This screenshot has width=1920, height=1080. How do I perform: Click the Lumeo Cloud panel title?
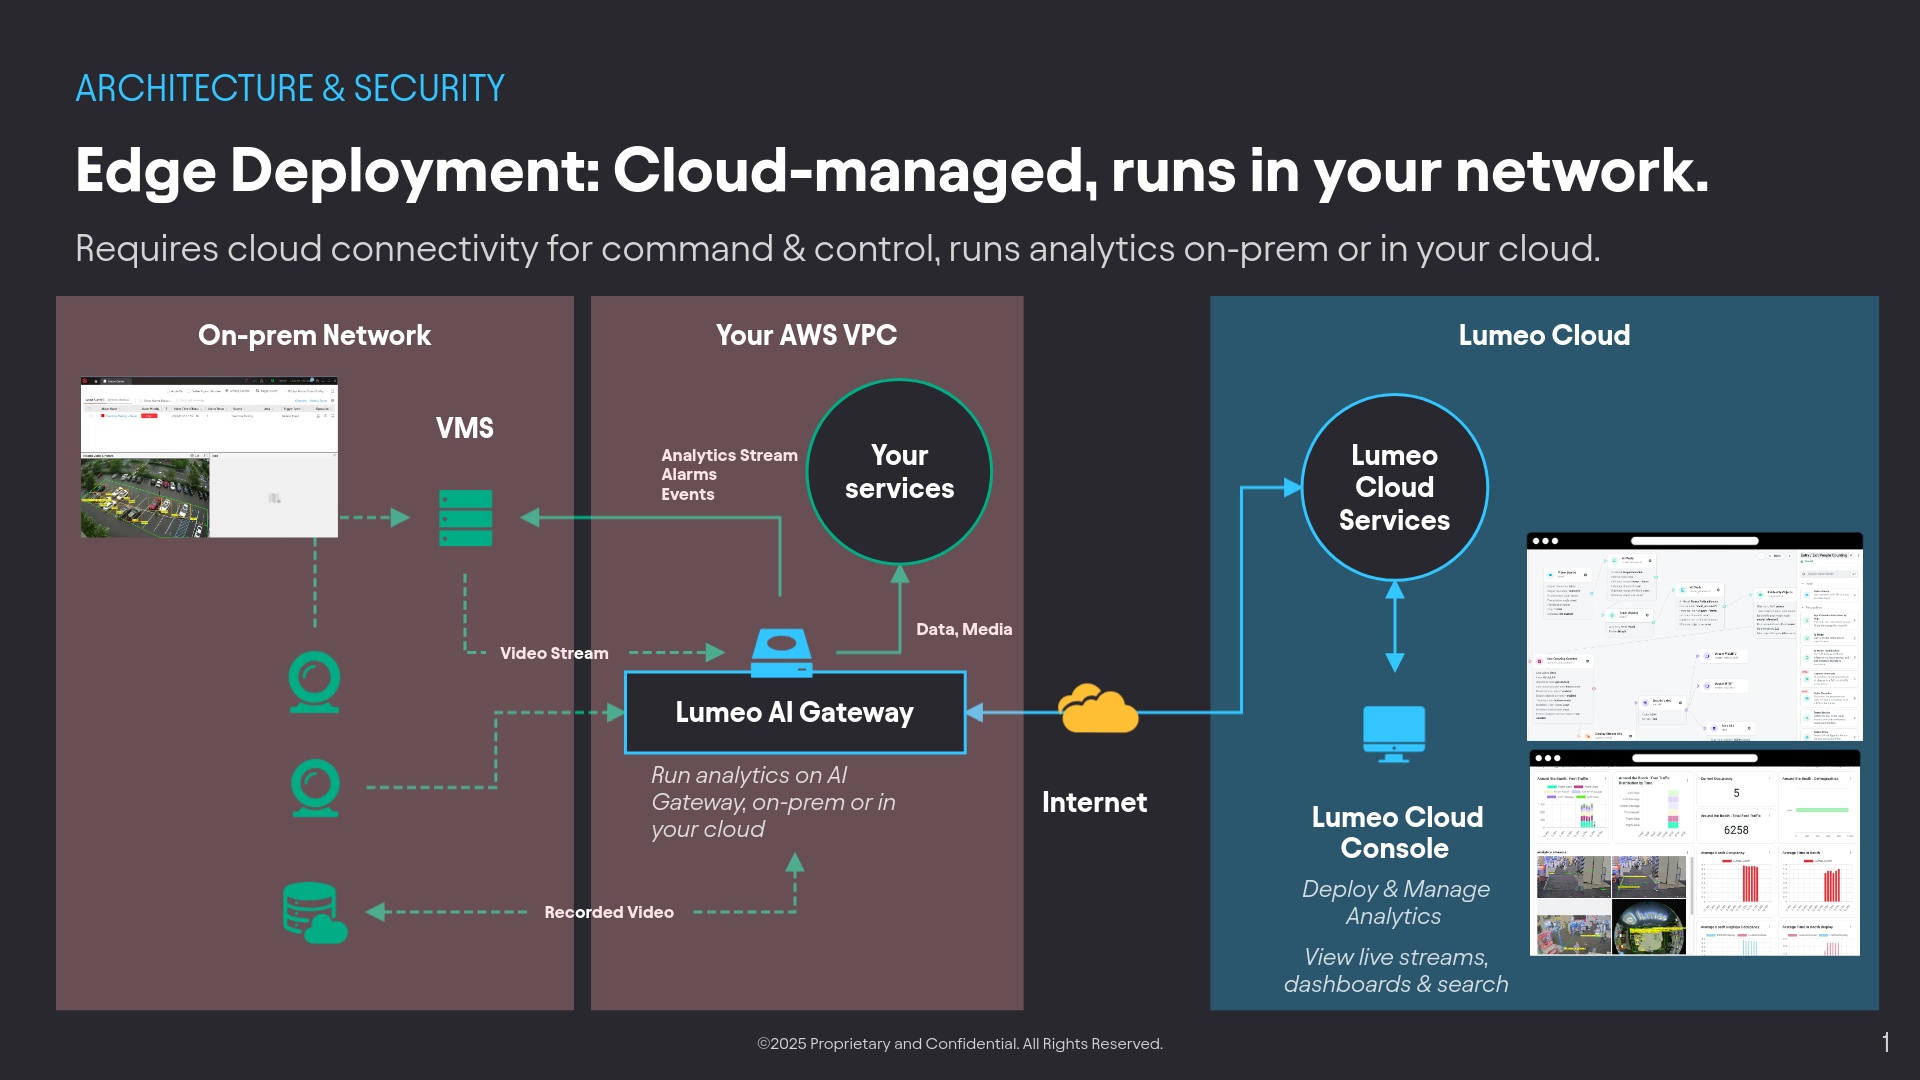(1544, 335)
